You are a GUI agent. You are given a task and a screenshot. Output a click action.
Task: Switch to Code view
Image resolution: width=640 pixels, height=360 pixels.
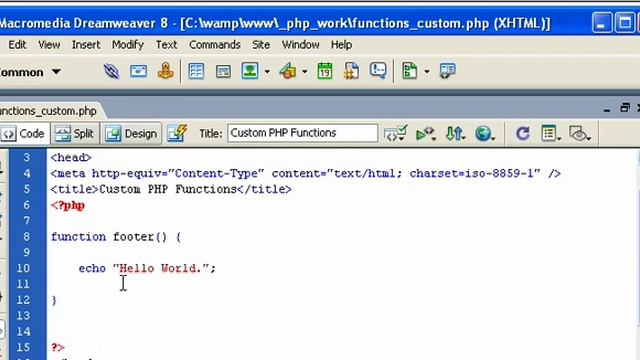(x=23, y=133)
